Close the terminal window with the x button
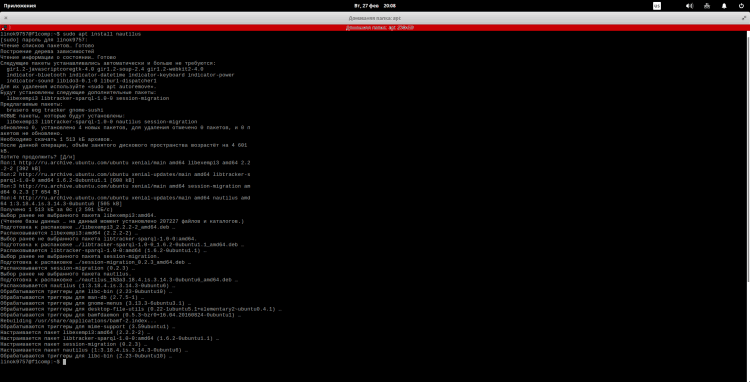 click(6, 18)
